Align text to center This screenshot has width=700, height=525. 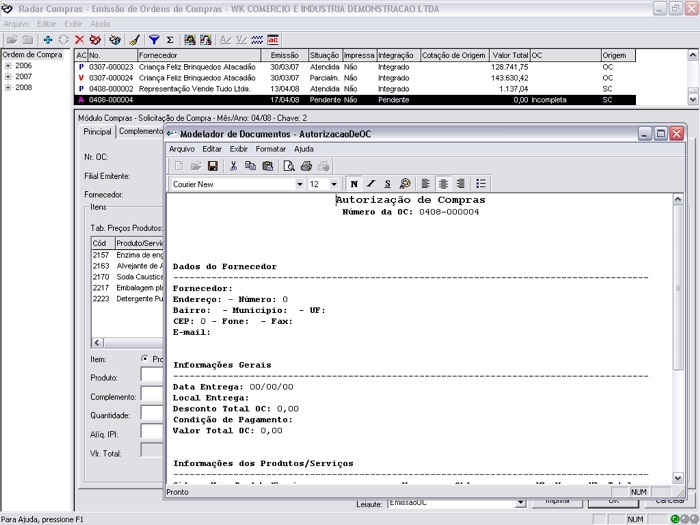(443, 184)
